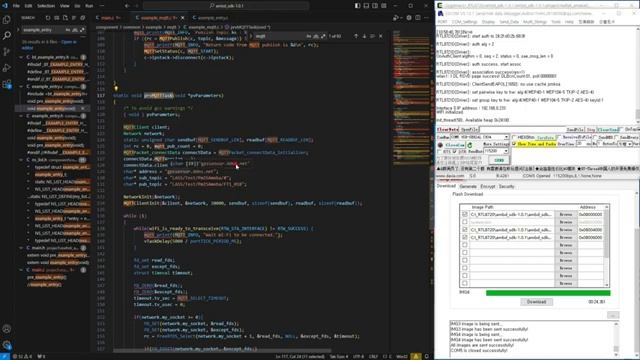Open View menu in VS Code
The width and height of the screenshot is (640, 360).
64,6
